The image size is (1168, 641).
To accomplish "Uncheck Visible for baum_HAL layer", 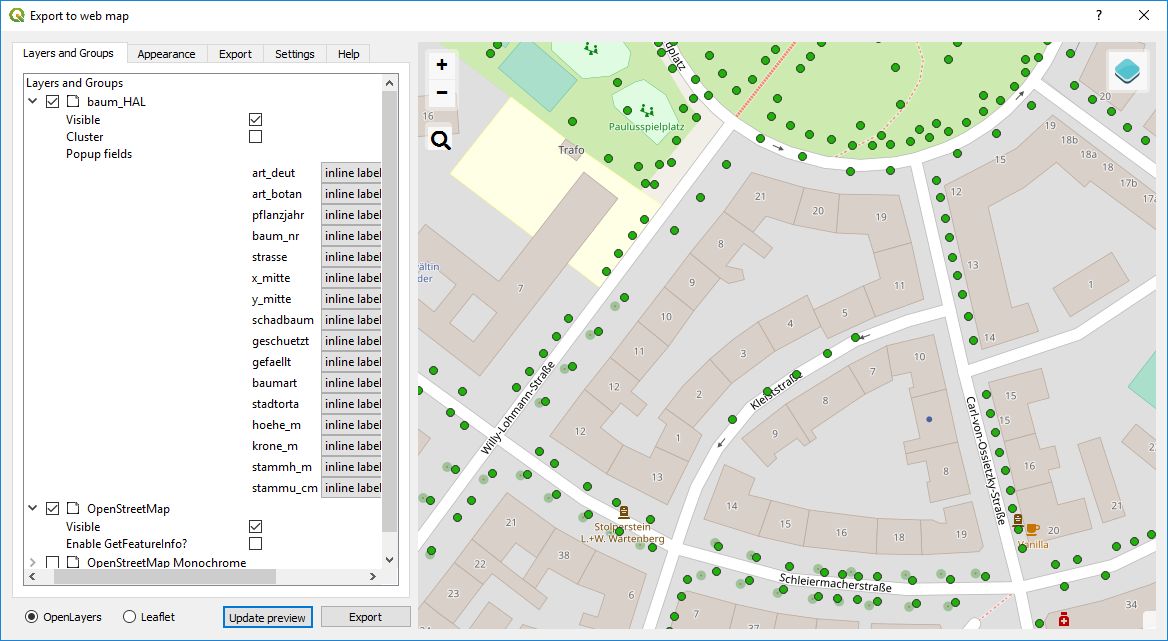I will tap(255, 120).
